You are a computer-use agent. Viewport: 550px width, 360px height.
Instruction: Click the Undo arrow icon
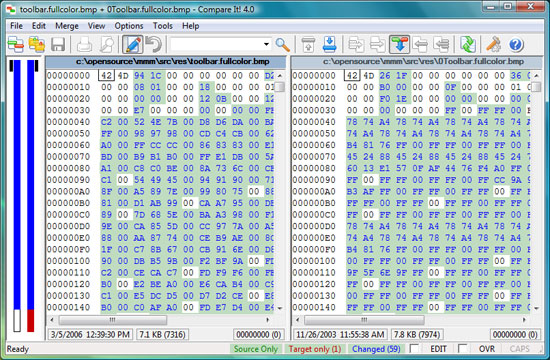(154, 45)
